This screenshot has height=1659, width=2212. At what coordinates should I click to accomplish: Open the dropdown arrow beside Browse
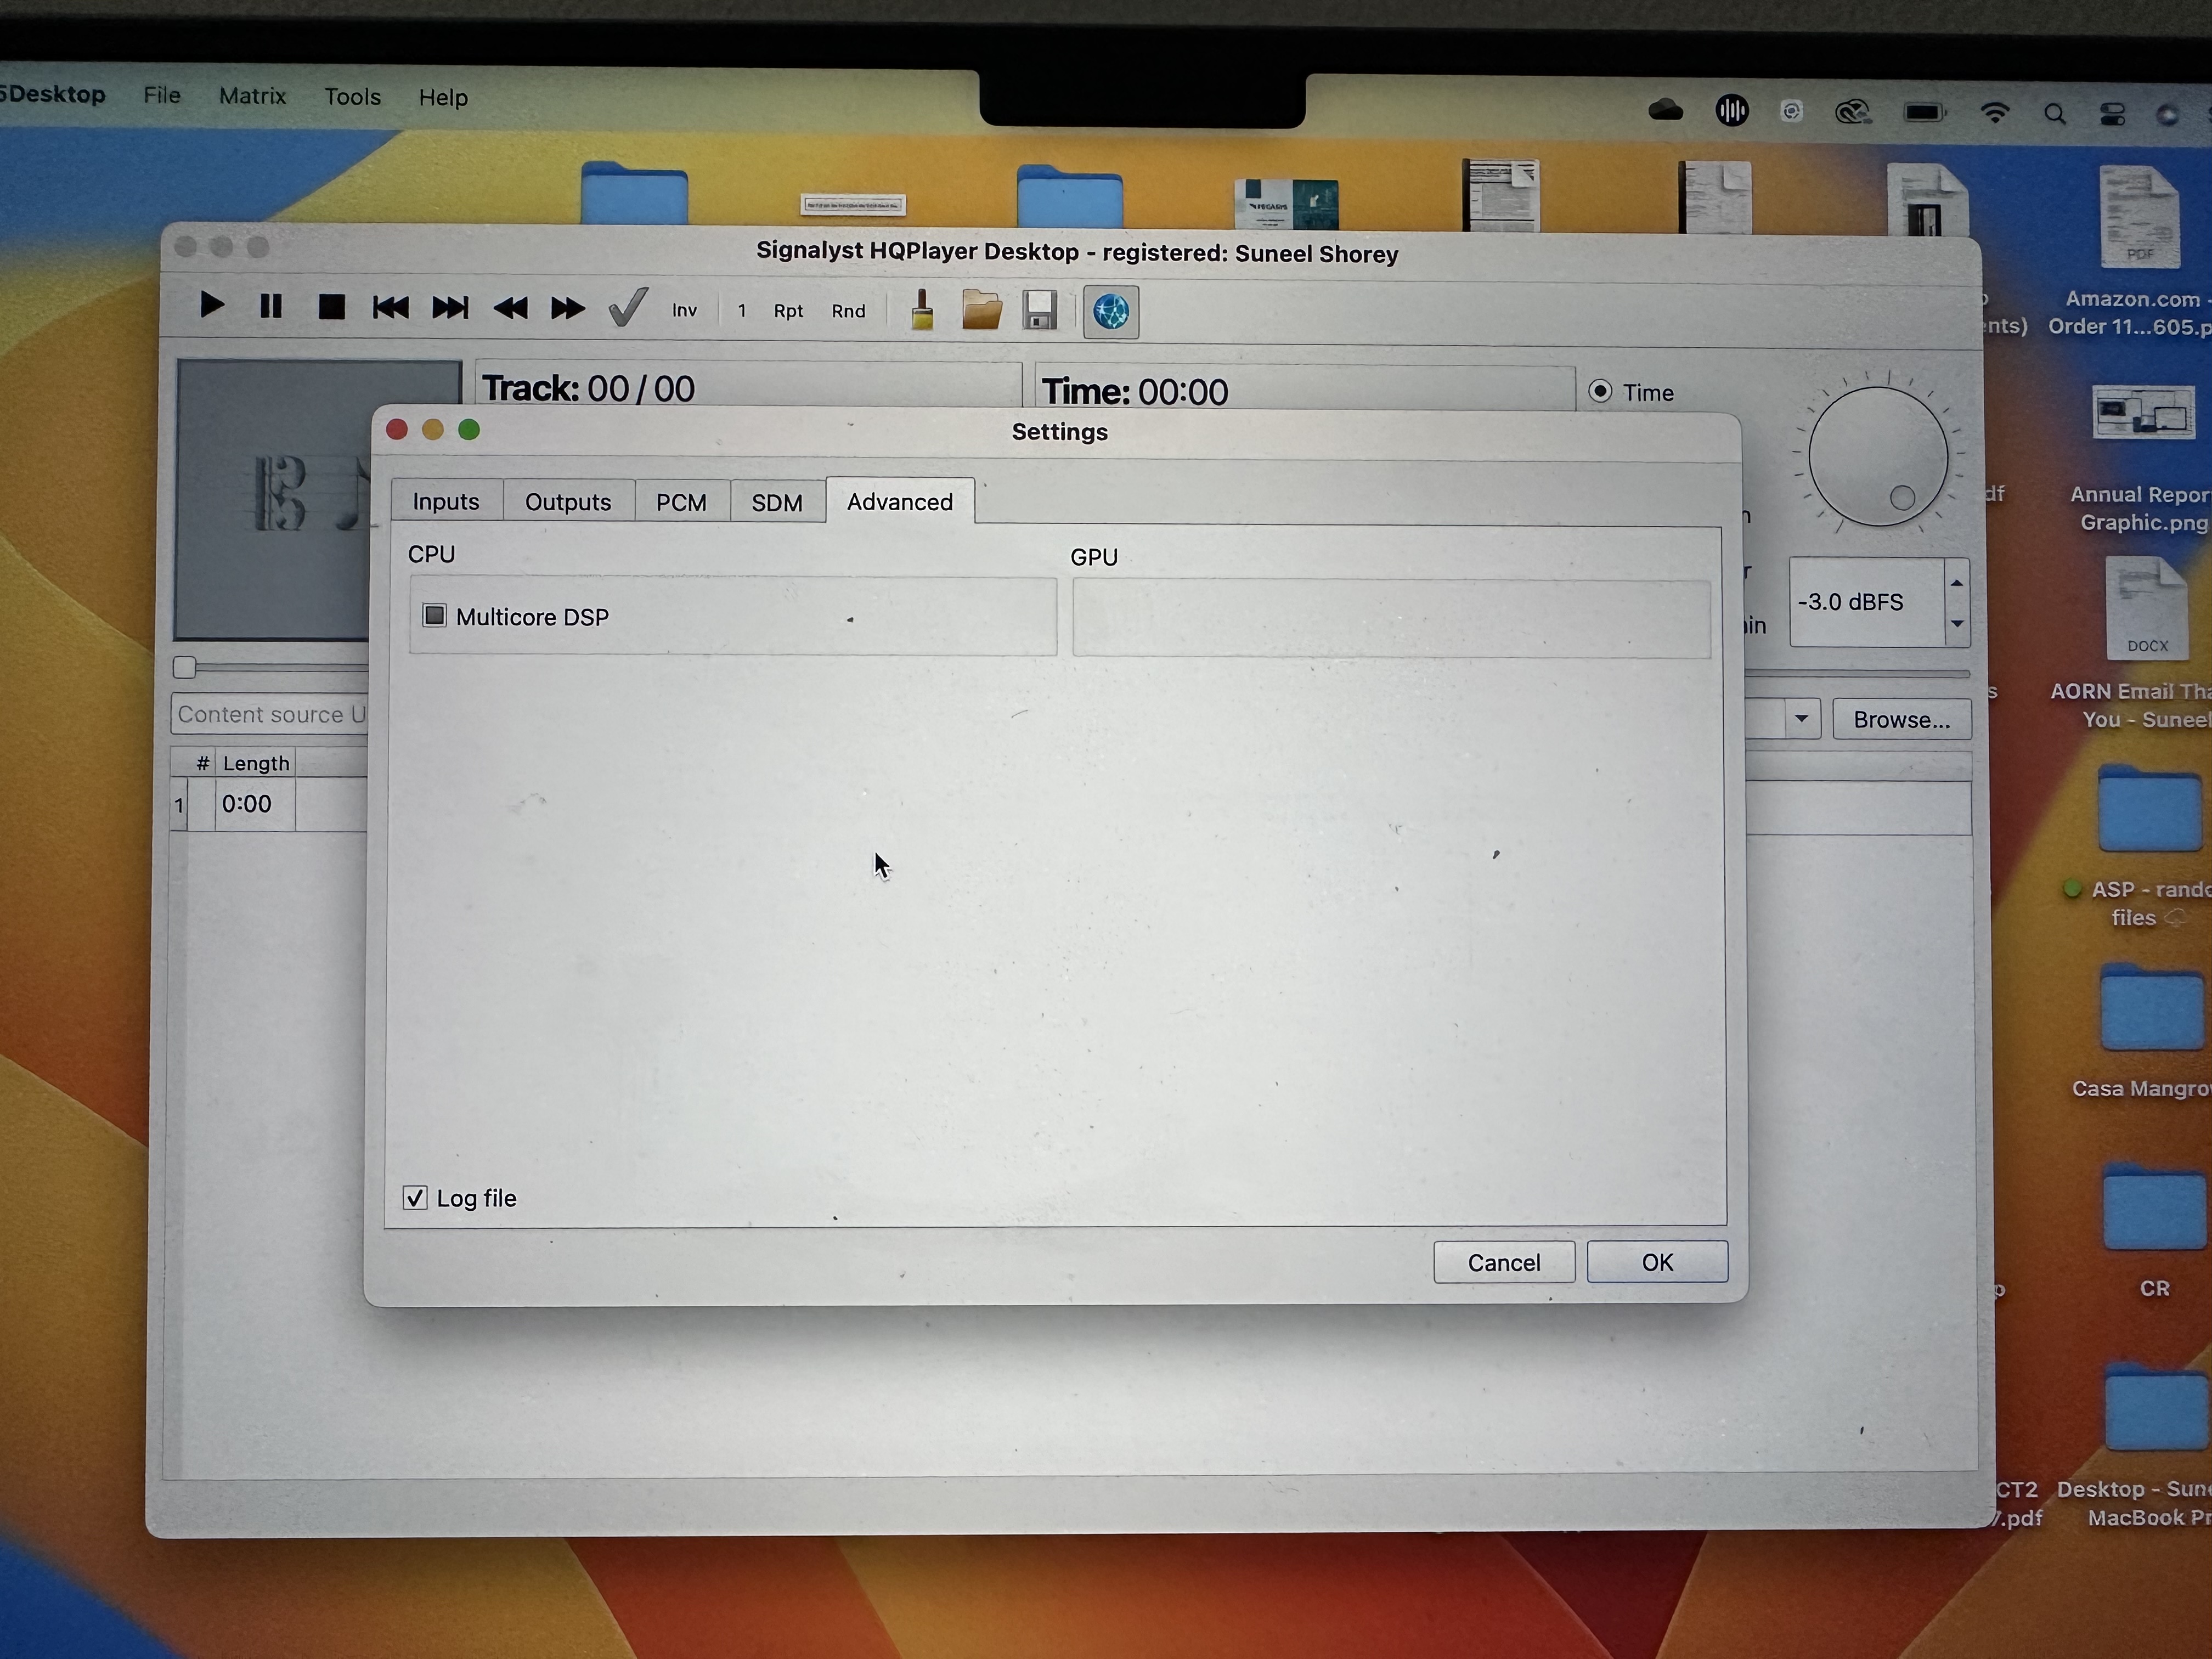(x=1801, y=718)
